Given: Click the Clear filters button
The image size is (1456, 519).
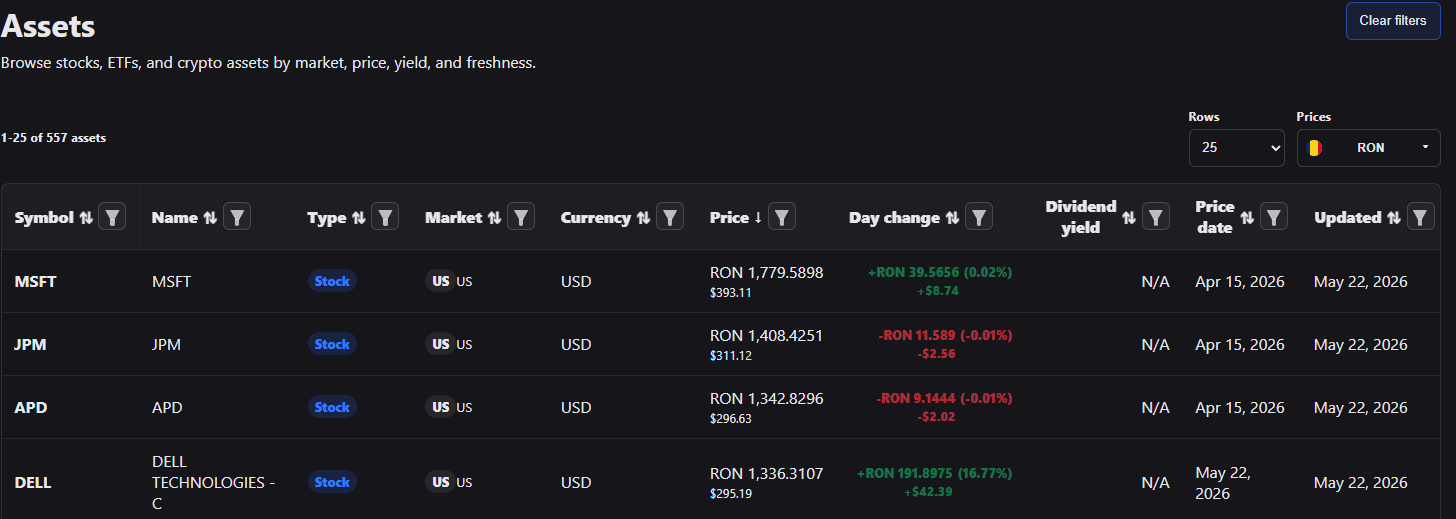Looking at the screenshot, I should point(1393,21).
